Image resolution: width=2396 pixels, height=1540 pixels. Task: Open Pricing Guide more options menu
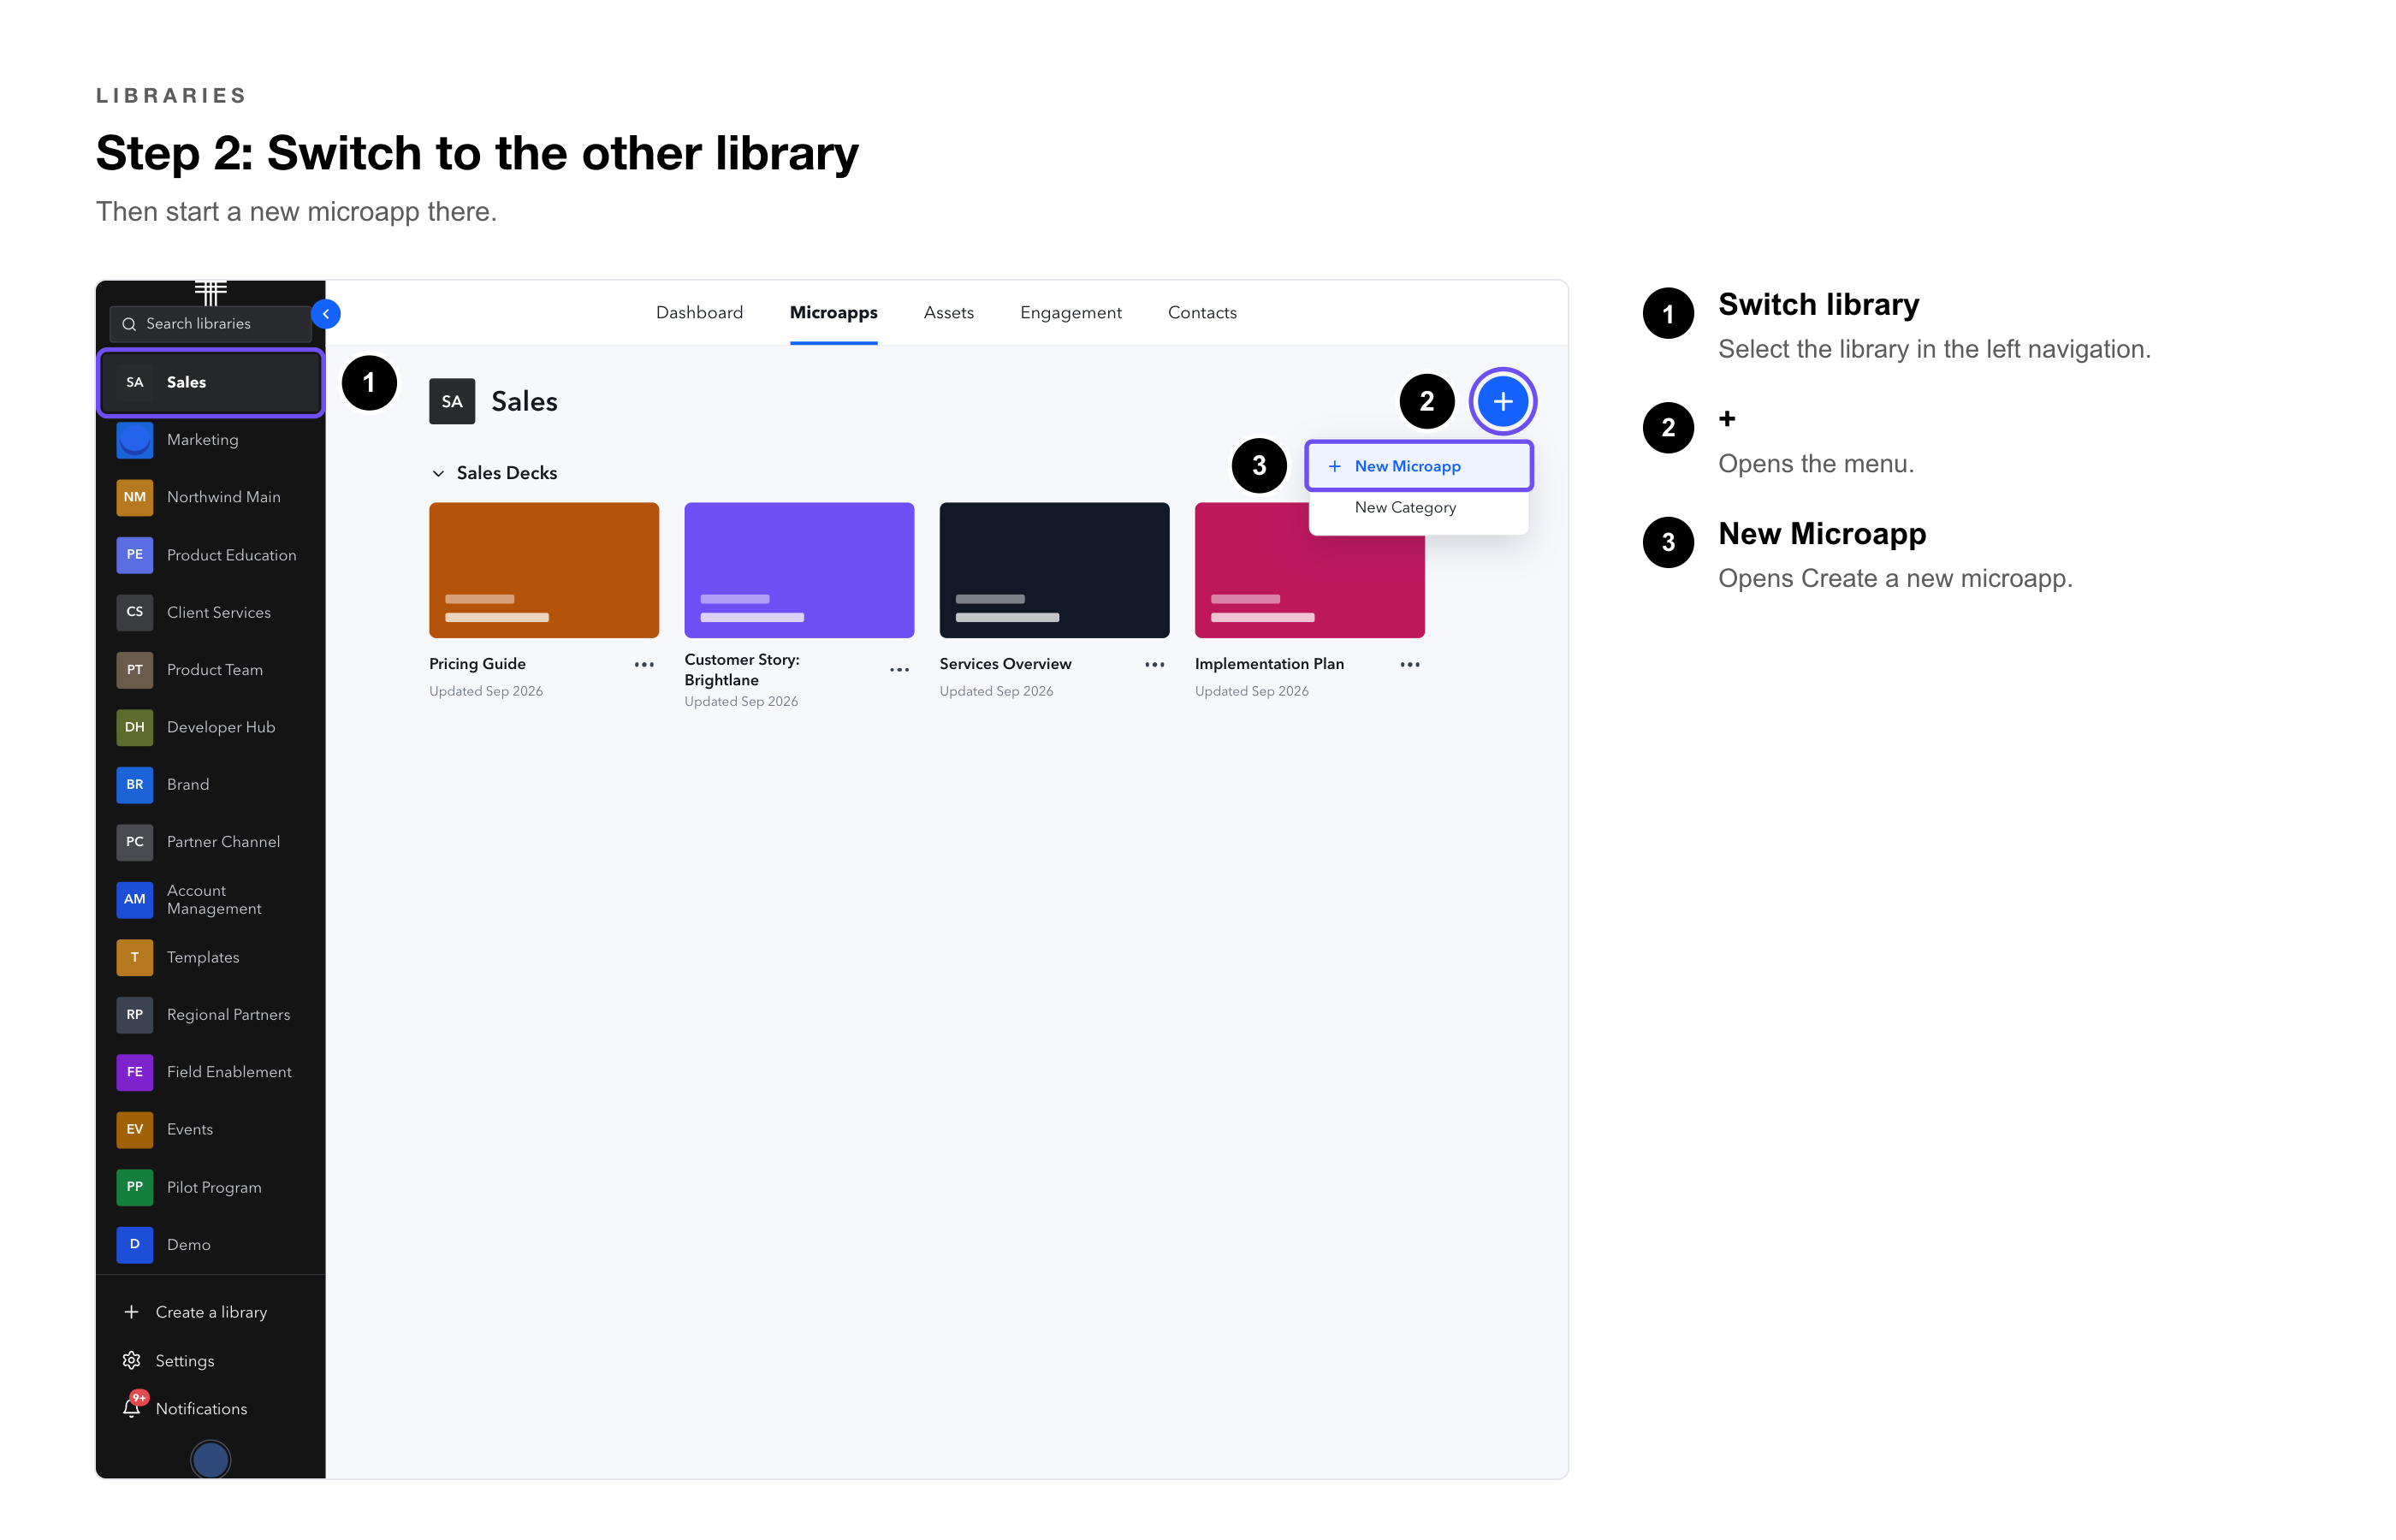tap(644, 665)
